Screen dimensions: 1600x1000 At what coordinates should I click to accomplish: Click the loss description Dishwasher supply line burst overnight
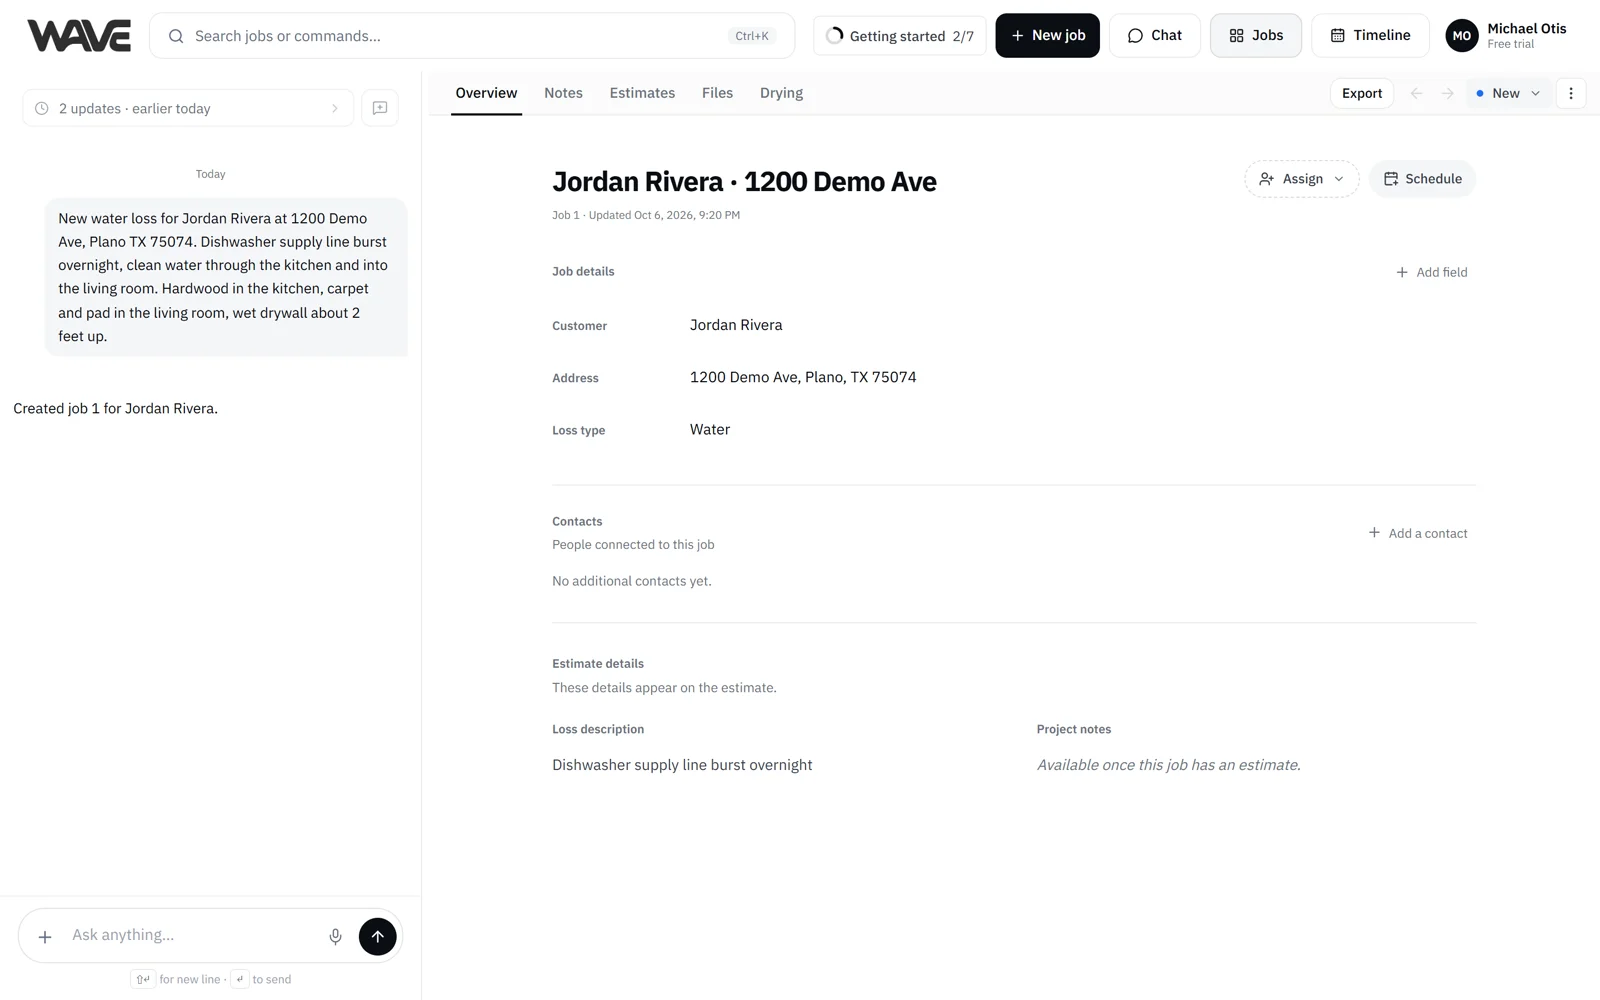(x=682, y=765)
